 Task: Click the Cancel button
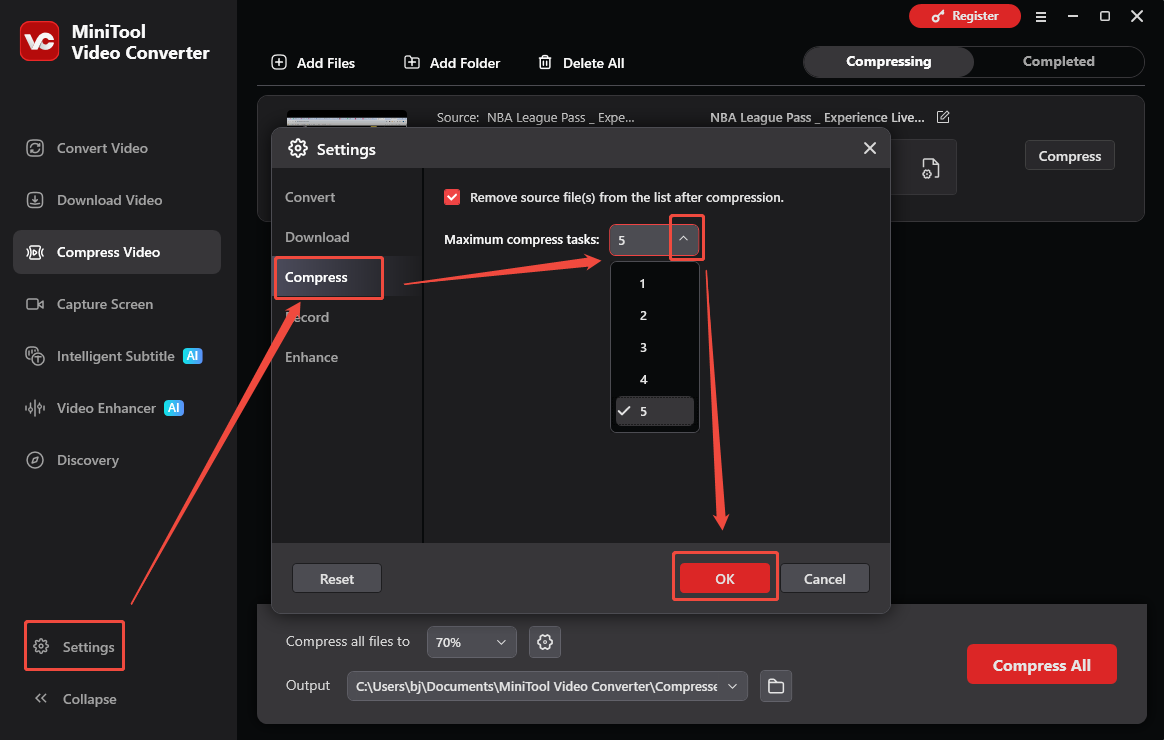[825, 578]
